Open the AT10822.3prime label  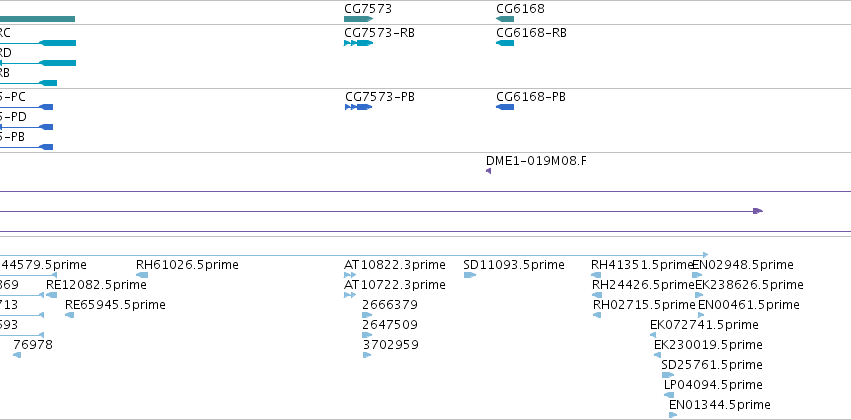click(395, 265)
